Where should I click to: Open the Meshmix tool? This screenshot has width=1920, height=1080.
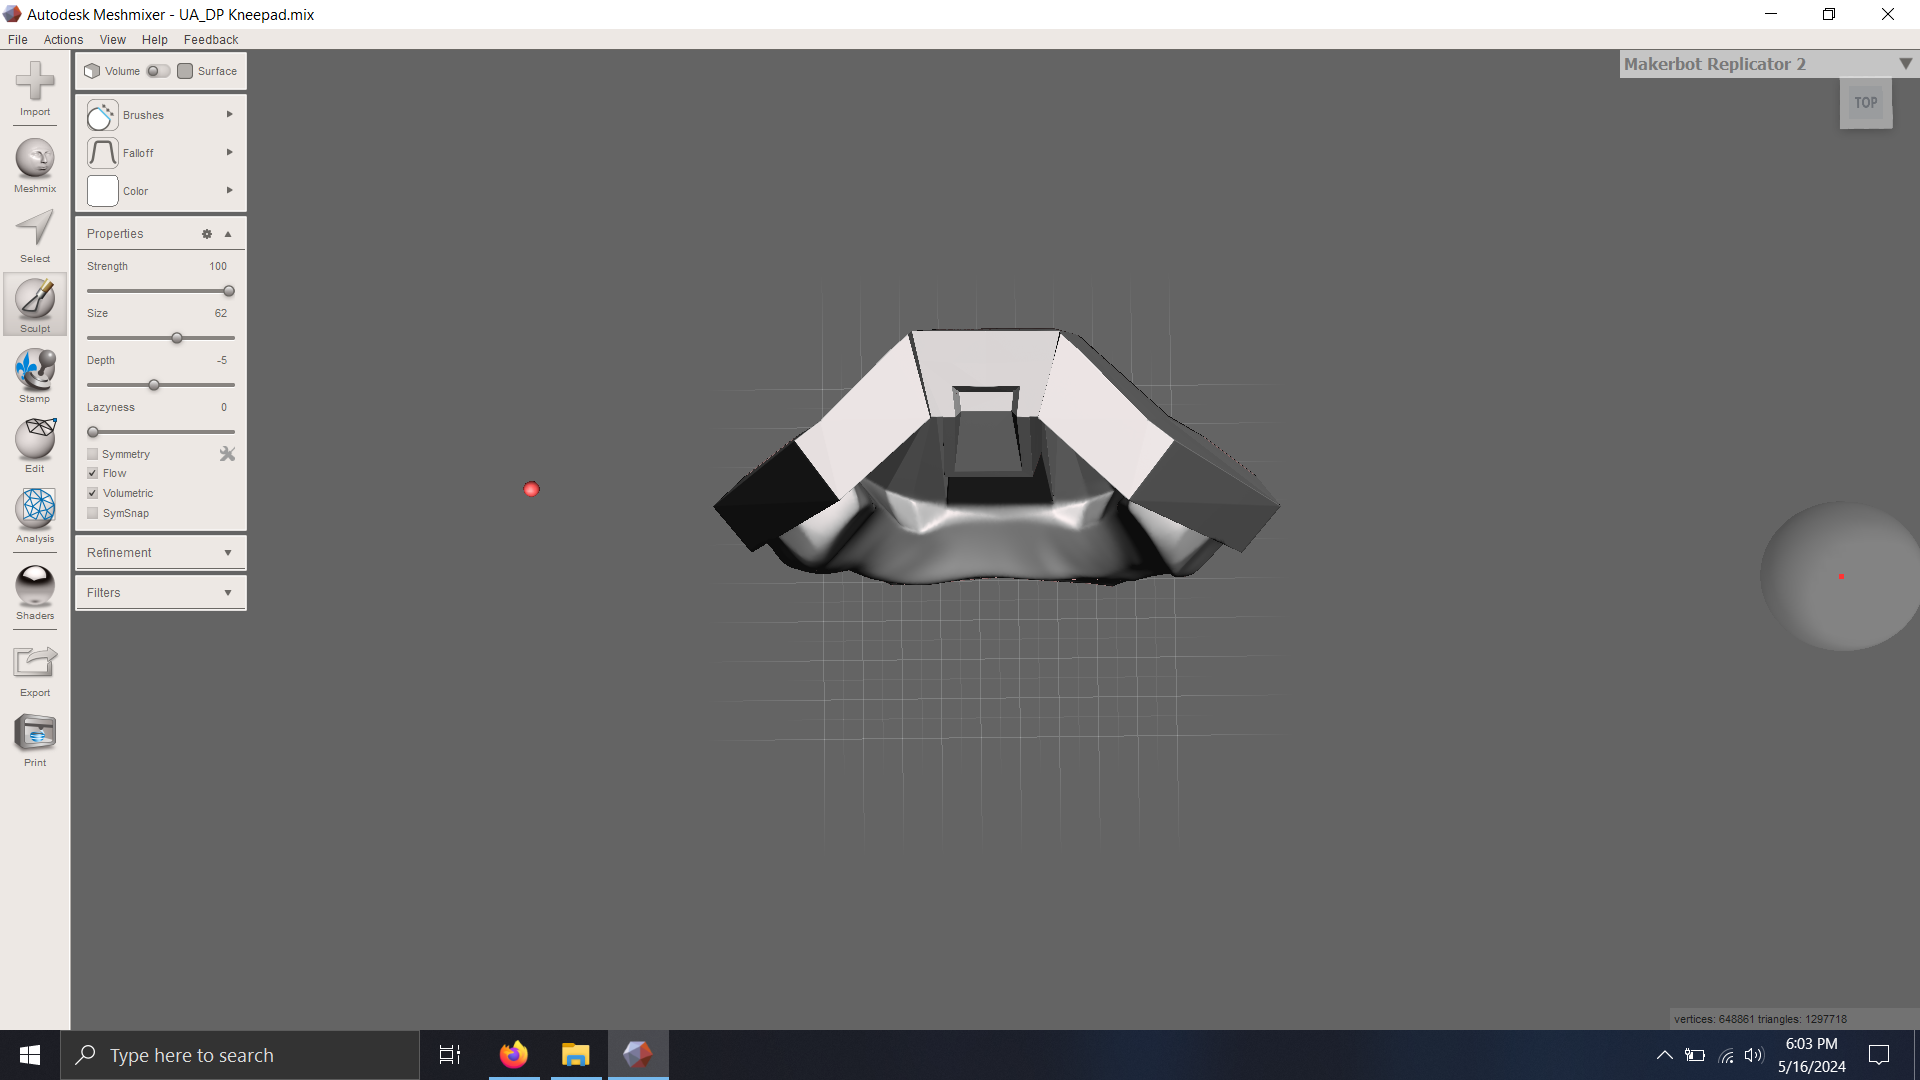pyautogui.click(x=35, y=165)
